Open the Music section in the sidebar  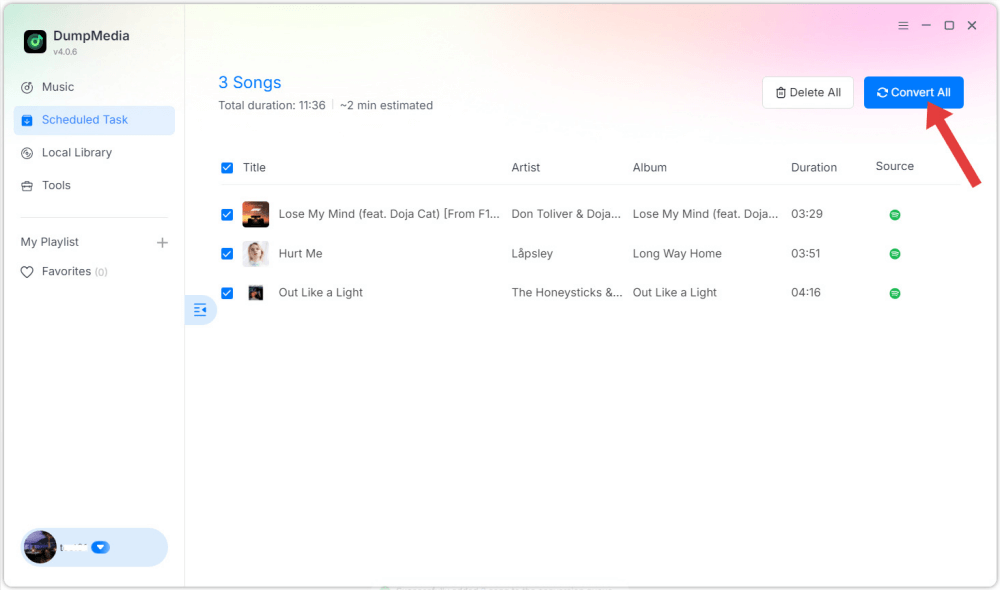[57, 87]
